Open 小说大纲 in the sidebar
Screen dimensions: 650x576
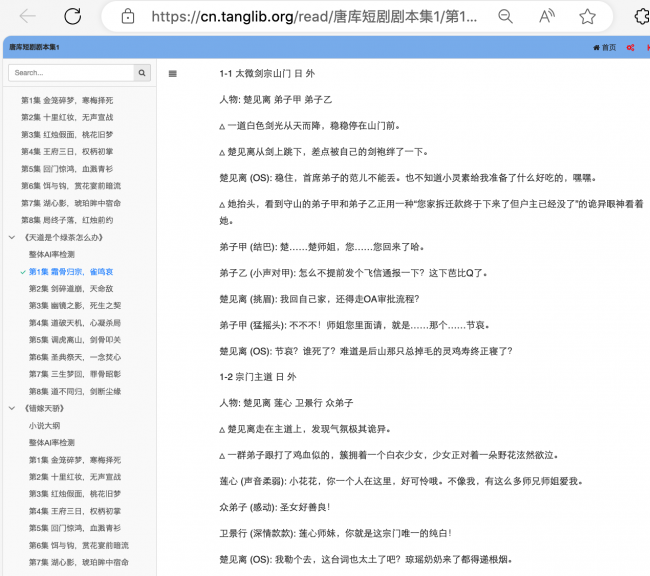(43, 425)
